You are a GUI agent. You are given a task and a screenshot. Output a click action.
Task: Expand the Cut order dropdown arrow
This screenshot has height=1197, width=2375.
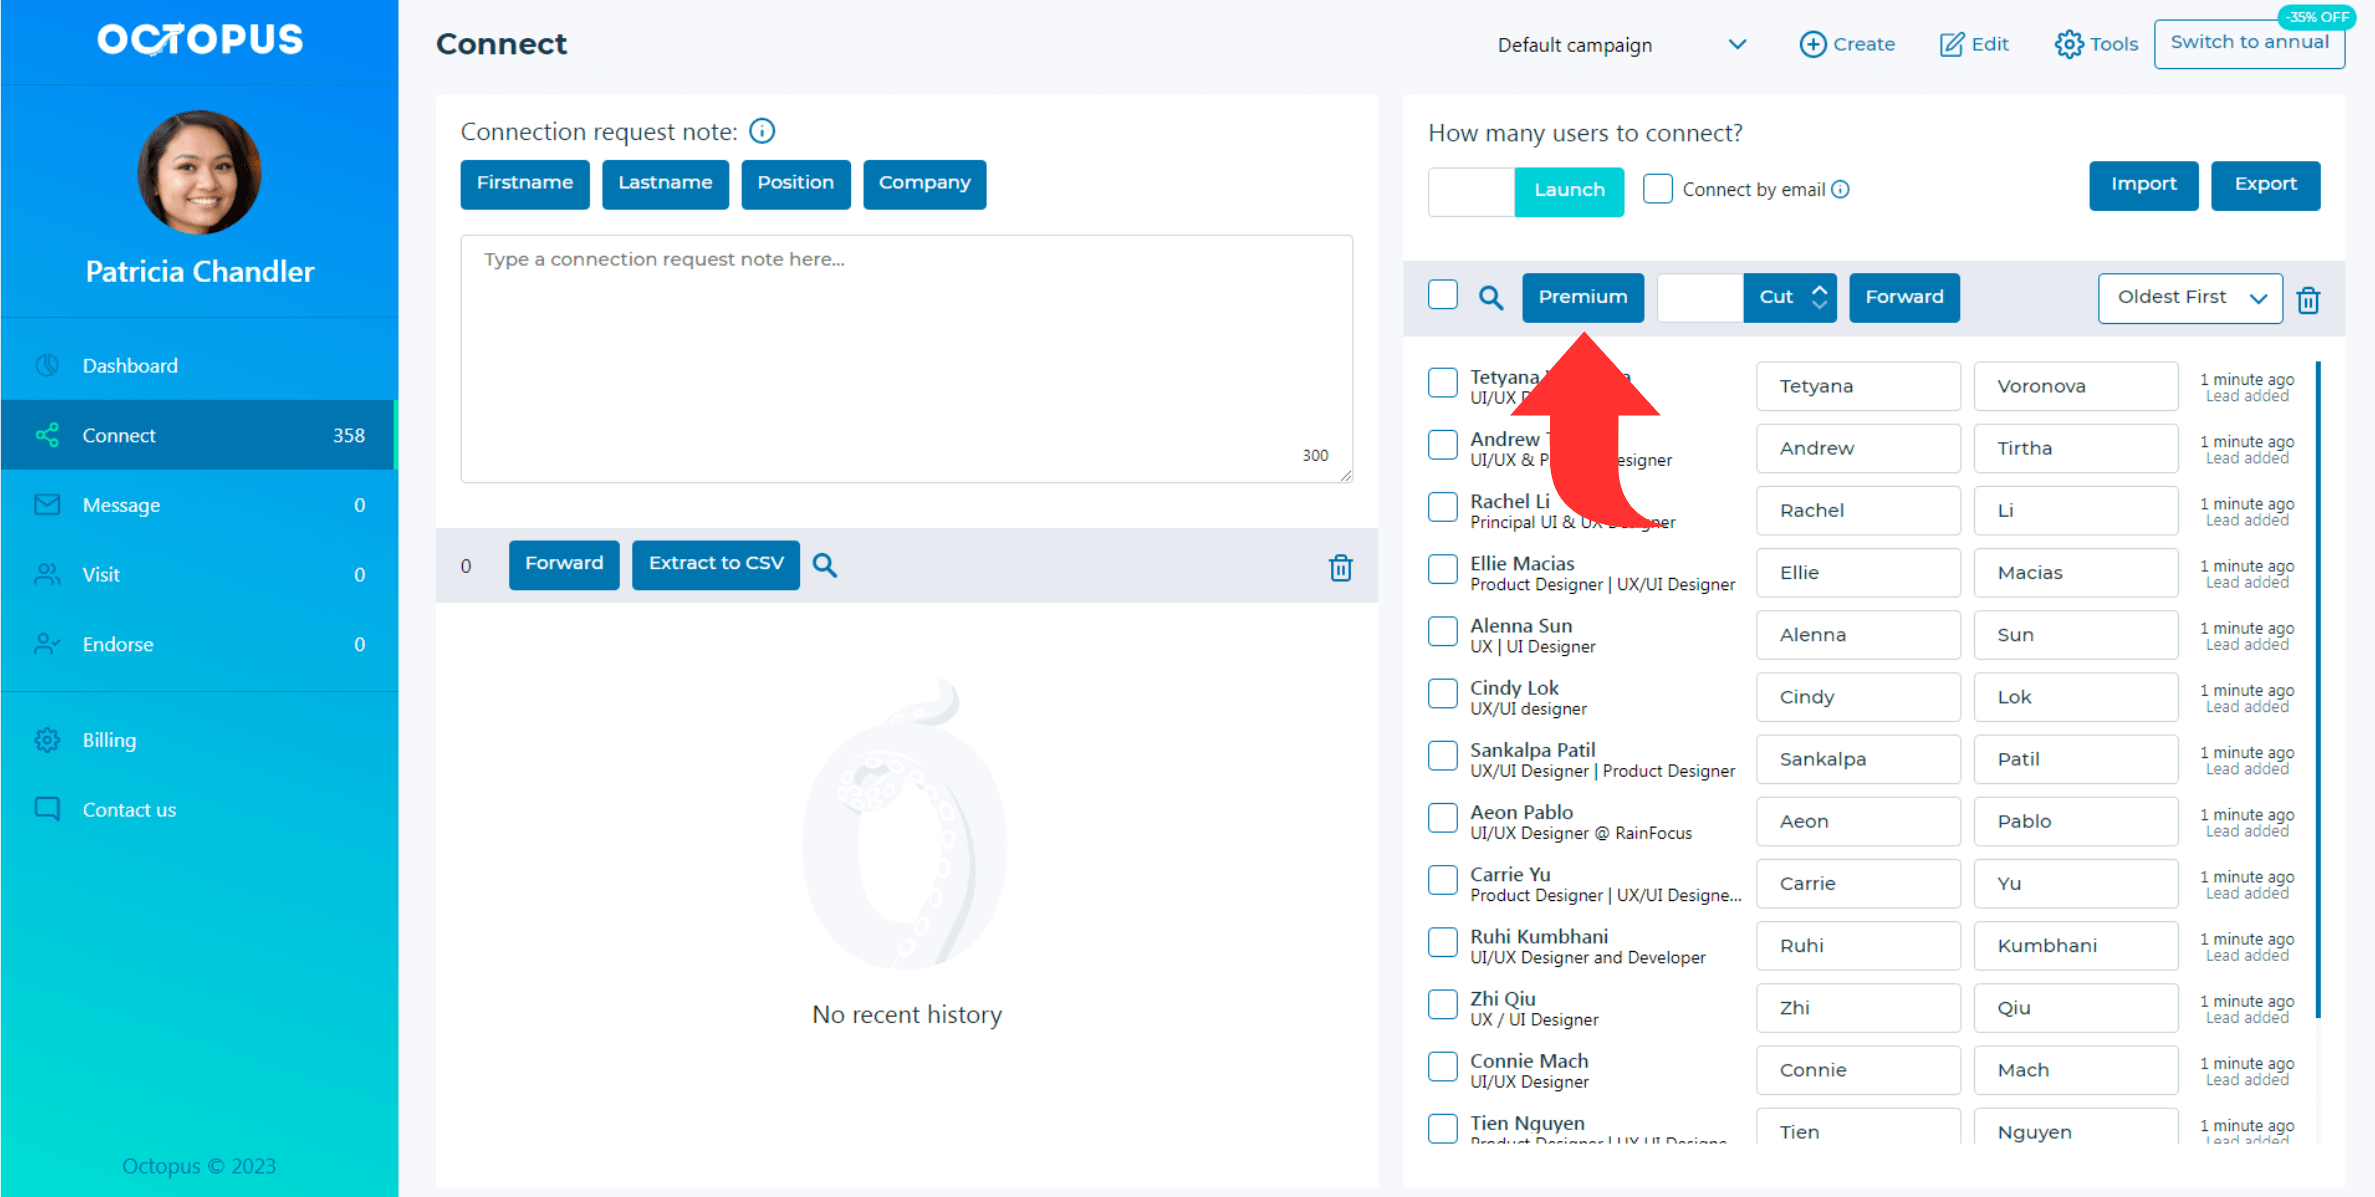tap(1818, 298)
